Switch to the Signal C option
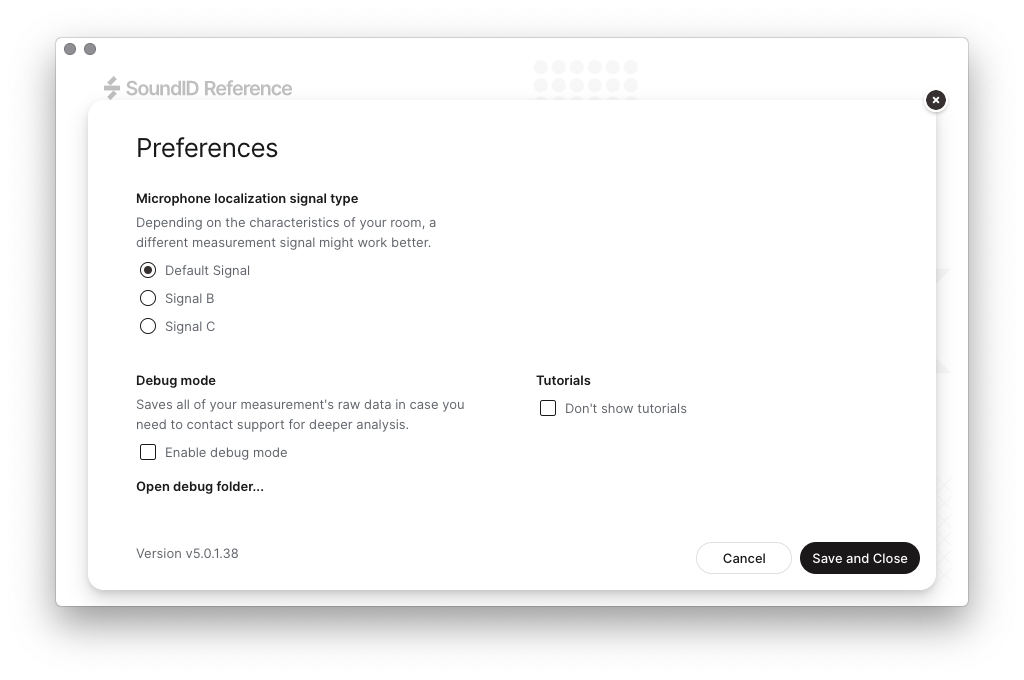1024x680 pixels. tap(148, 326)
